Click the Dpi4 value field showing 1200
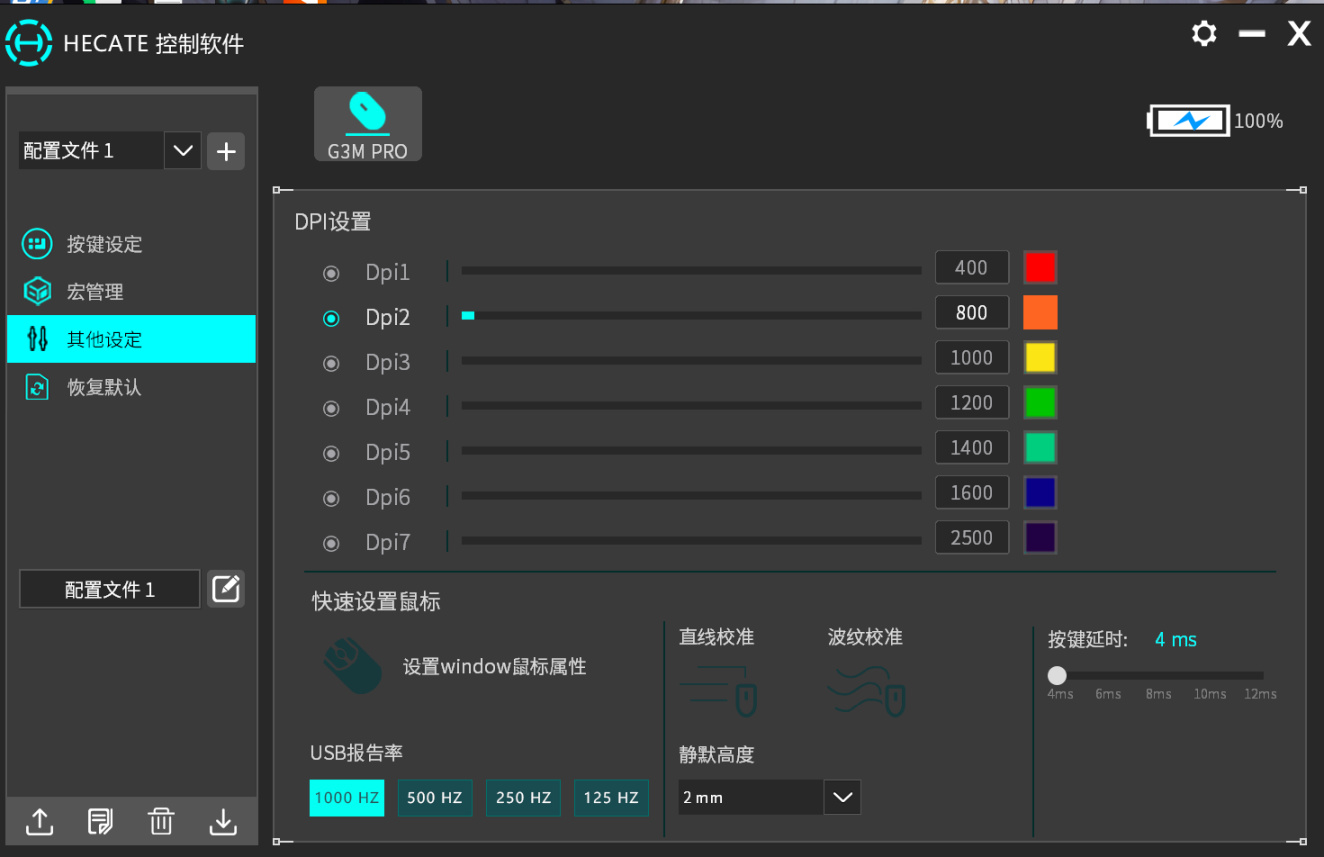The image size is (1324, 857). pyautogui.click(x=971, y=403)
